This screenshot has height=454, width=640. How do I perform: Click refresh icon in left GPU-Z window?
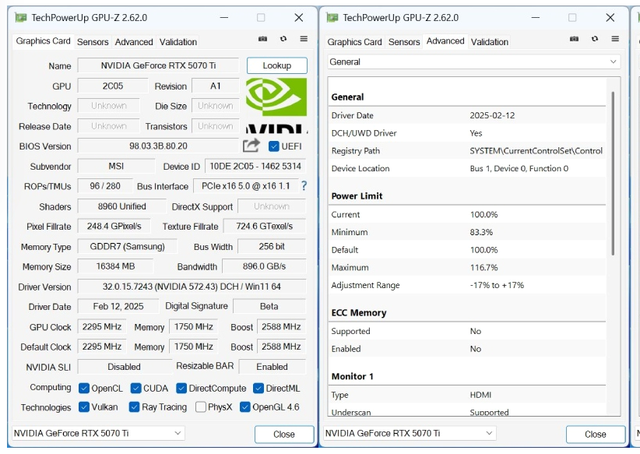coord(283,39)
